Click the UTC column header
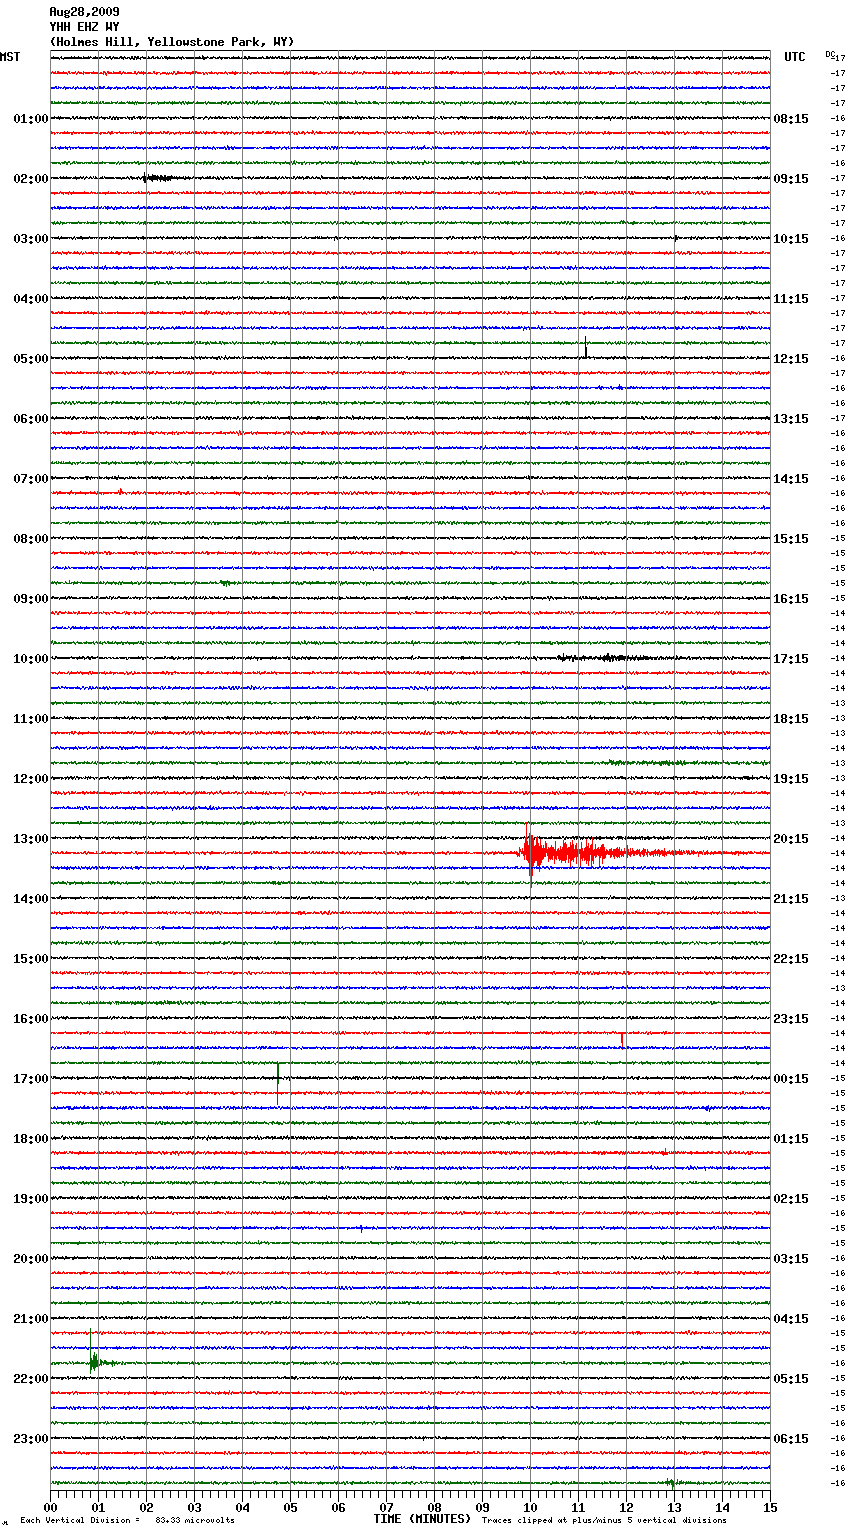The height and width of the screenshot is (1534, 850). click(794, 57)
